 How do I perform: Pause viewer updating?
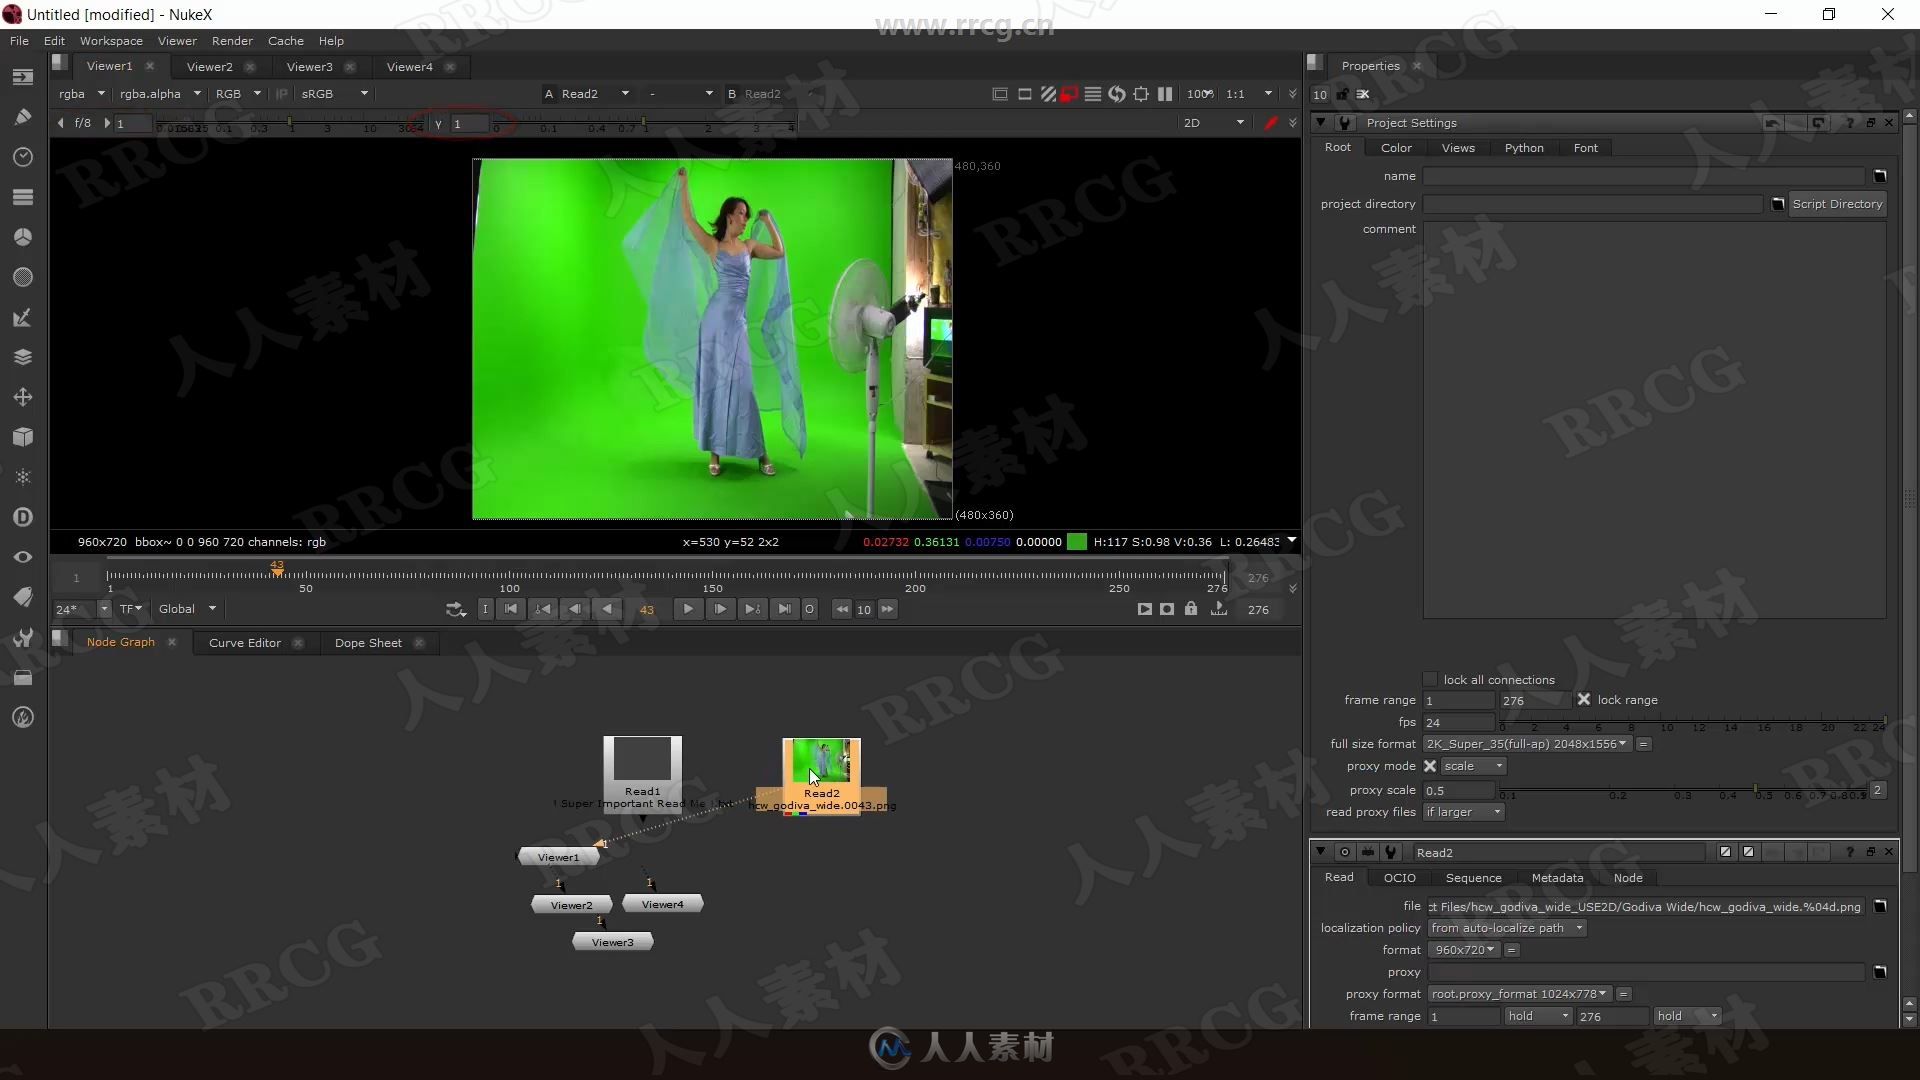coord(1165,94)
